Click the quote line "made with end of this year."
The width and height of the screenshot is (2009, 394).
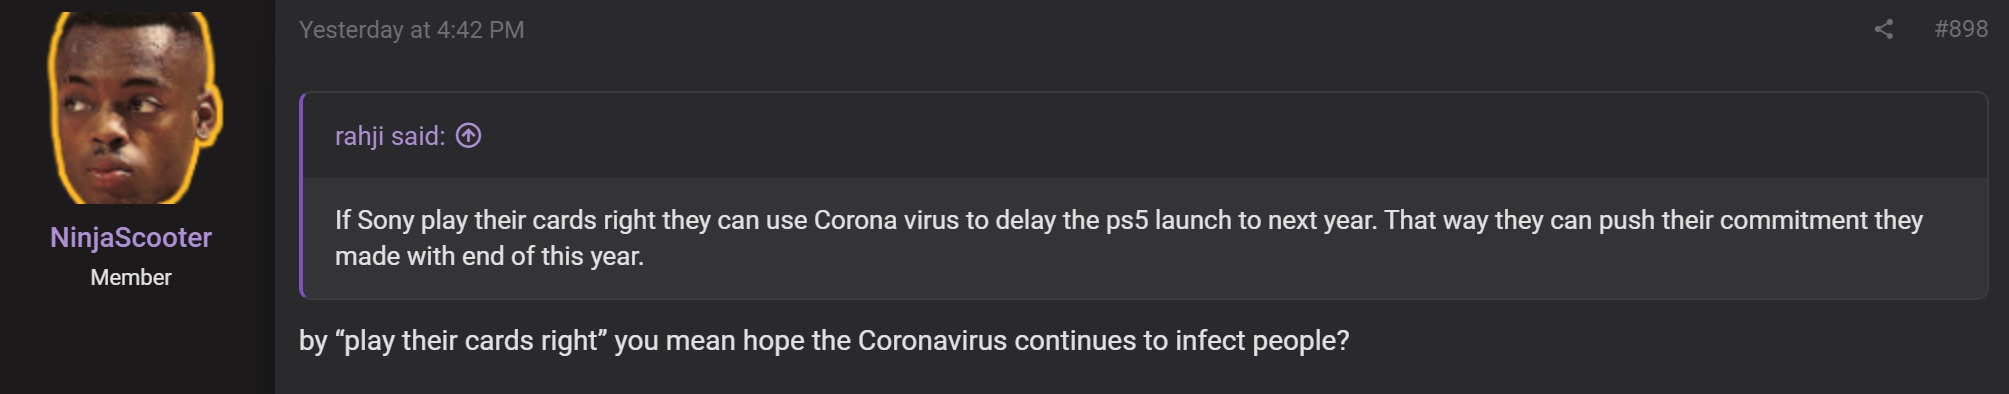pos(489,256)
